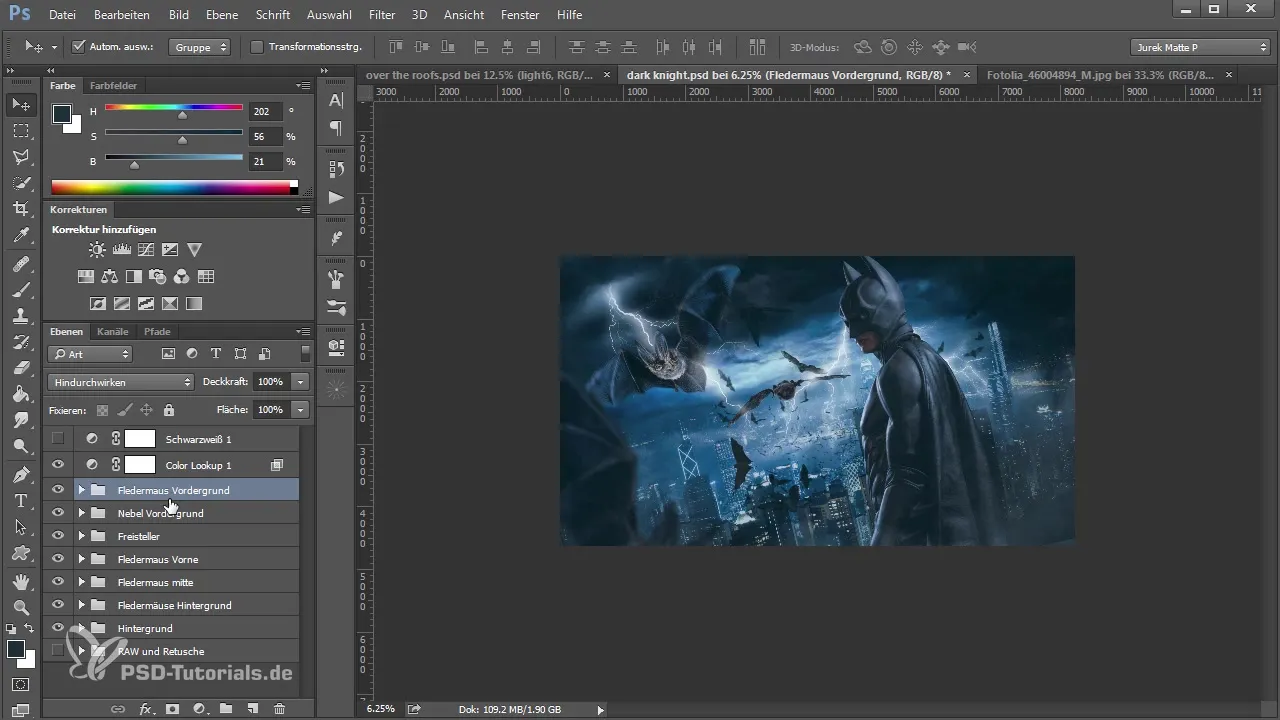Toggle Autom. ausw. checkbox
This screenshot has width=1280, height=720.
pos(80,47)
